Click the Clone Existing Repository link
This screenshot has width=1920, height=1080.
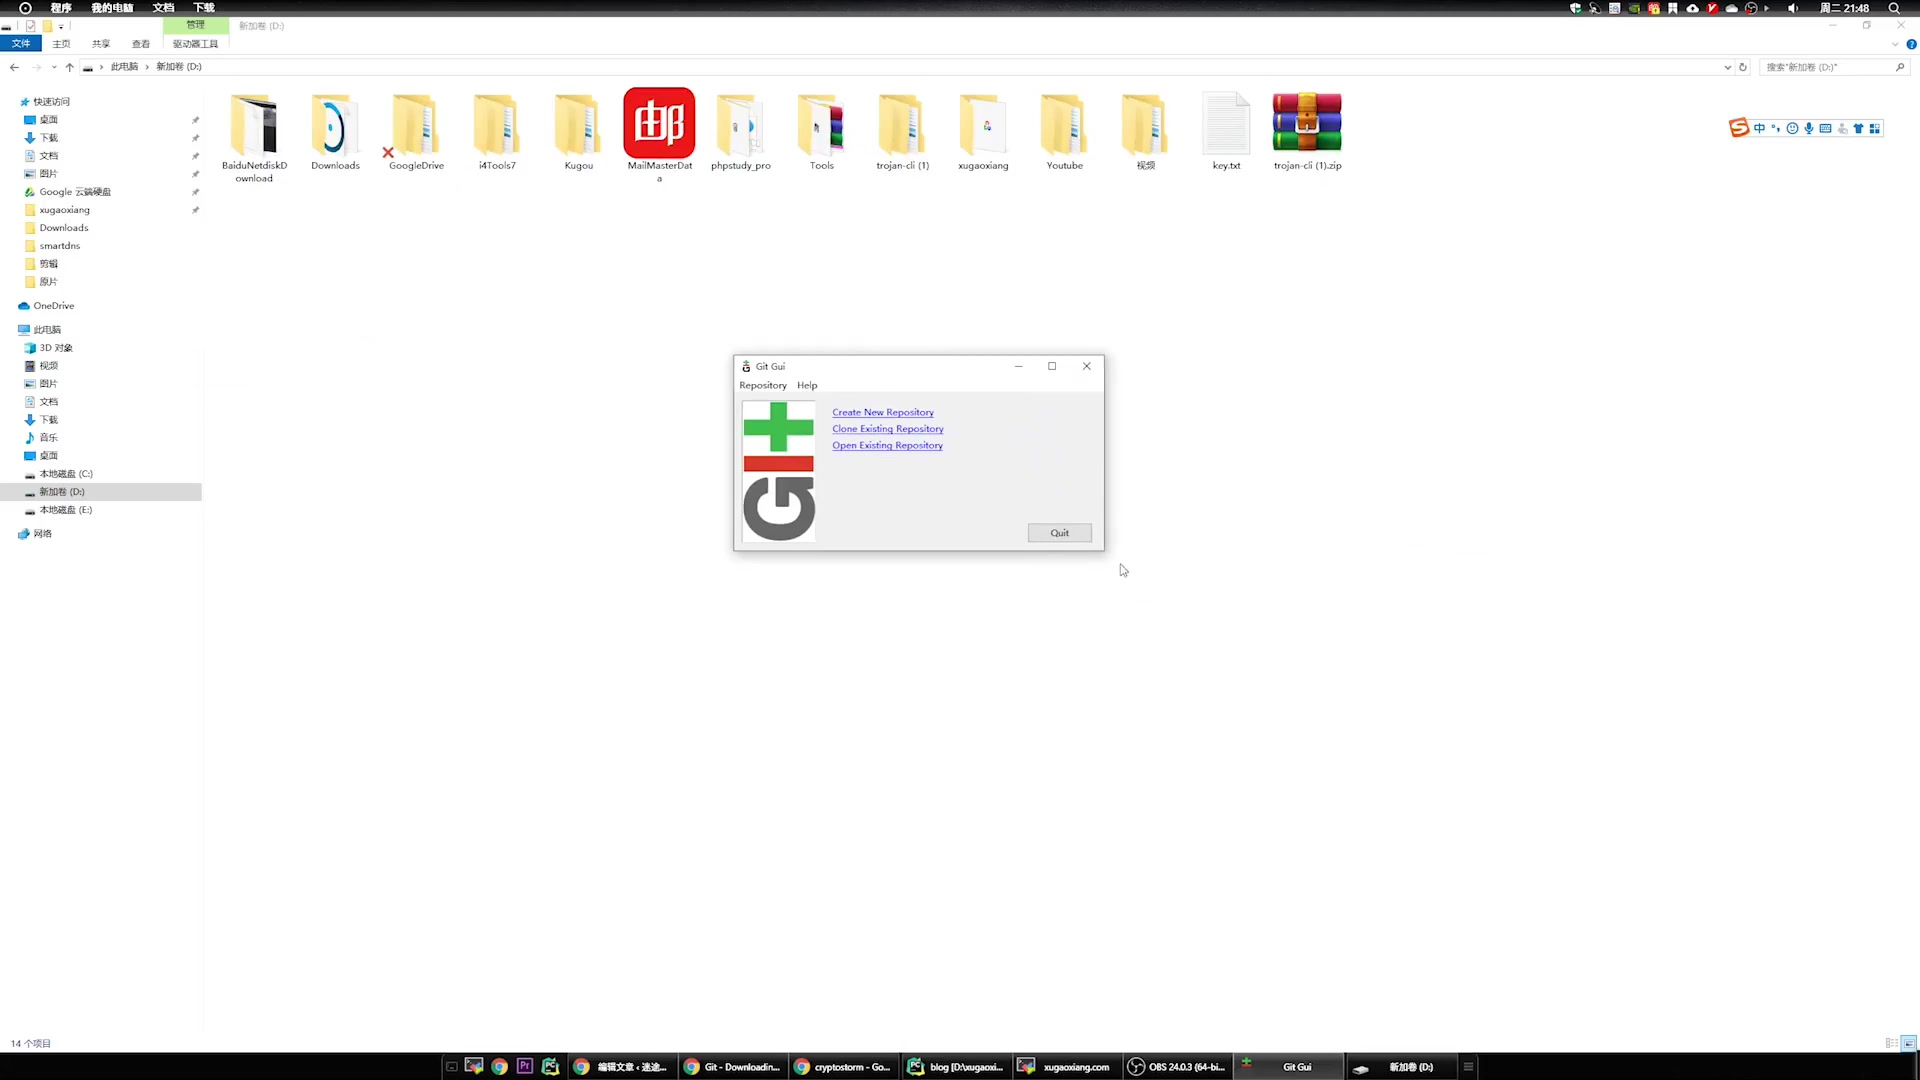click(x=887, y=429)
